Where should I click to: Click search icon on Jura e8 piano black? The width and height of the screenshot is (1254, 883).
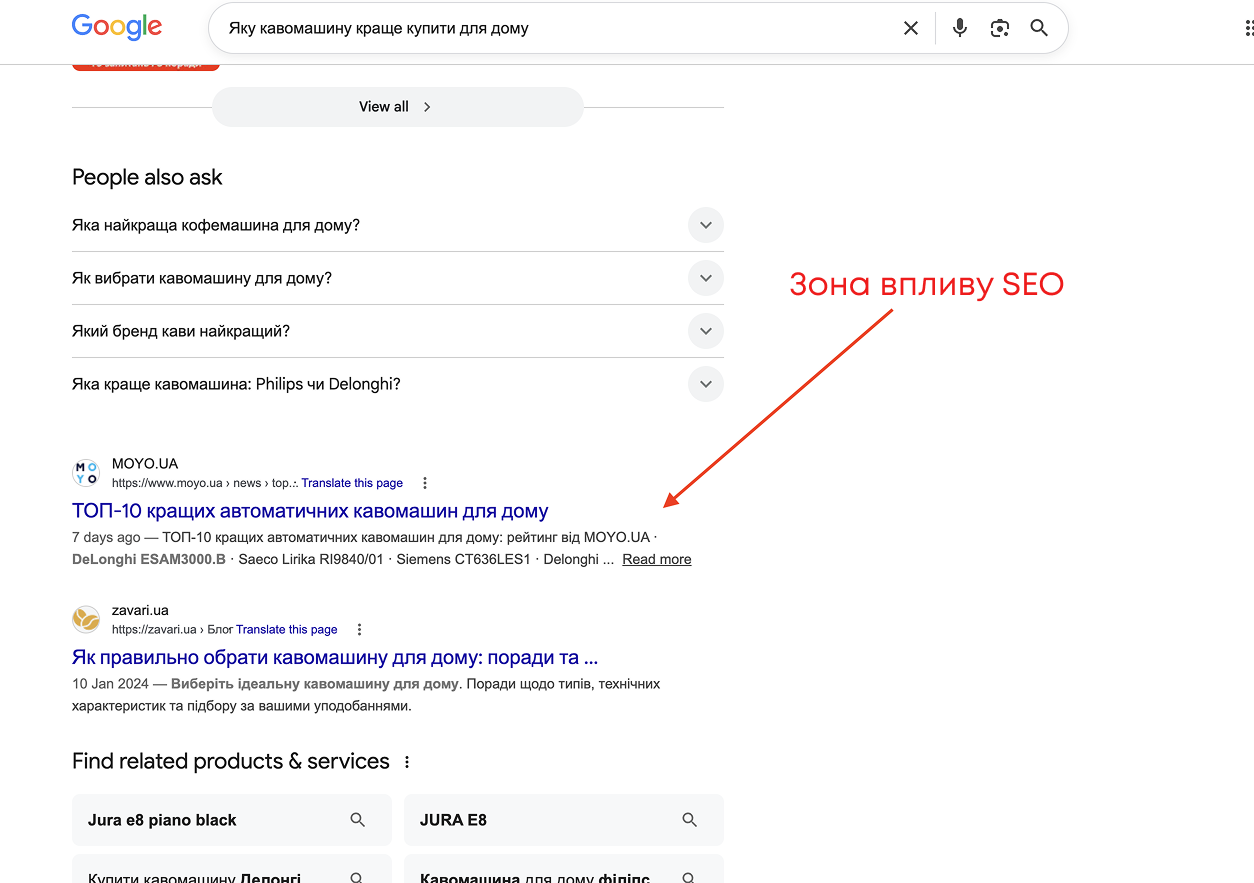[x=358, y=820]
